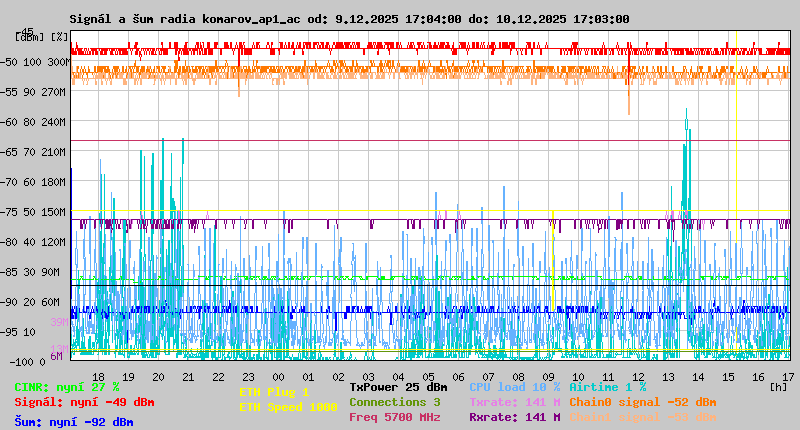Select the CINR legend entry in green
The image size is (800, 430).
[67, 386]
